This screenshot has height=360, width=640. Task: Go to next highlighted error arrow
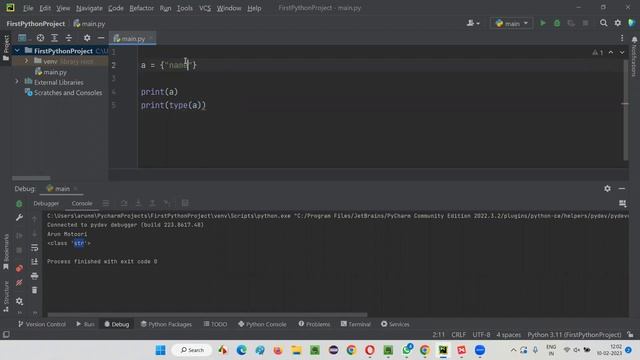pyautogui.click(x=622, y=52)
